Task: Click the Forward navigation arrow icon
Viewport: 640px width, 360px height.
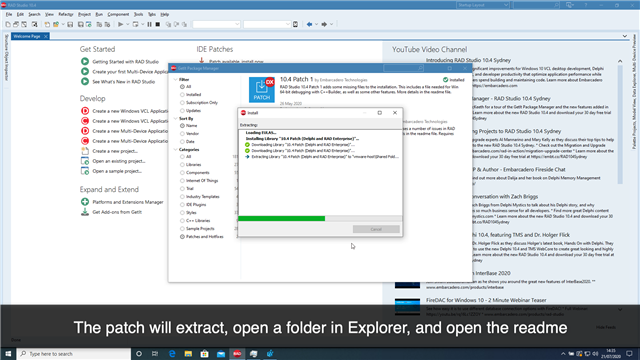Action: [324, 24]
